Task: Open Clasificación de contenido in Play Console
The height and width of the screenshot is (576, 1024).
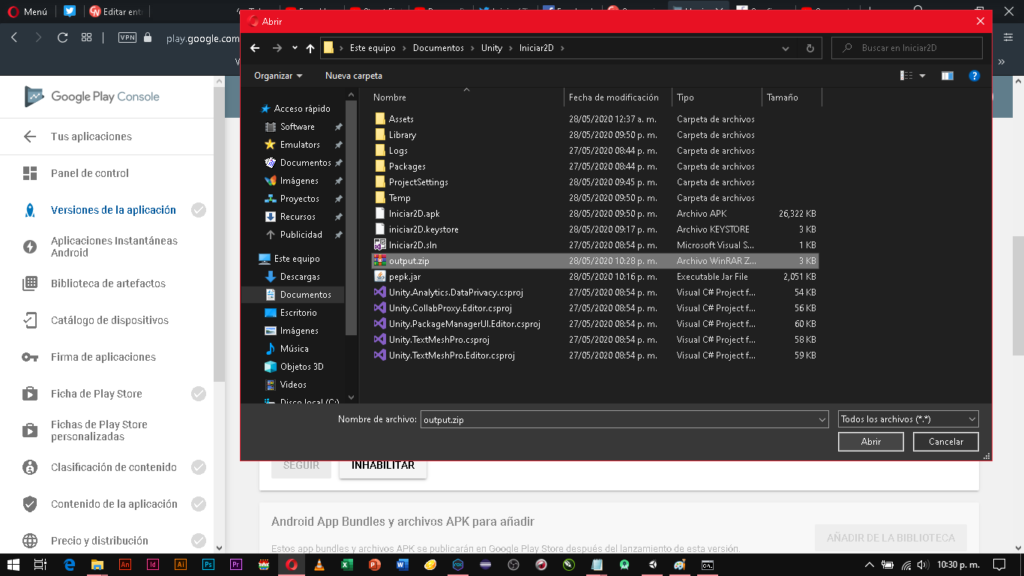Action: [x=114, y=467]
